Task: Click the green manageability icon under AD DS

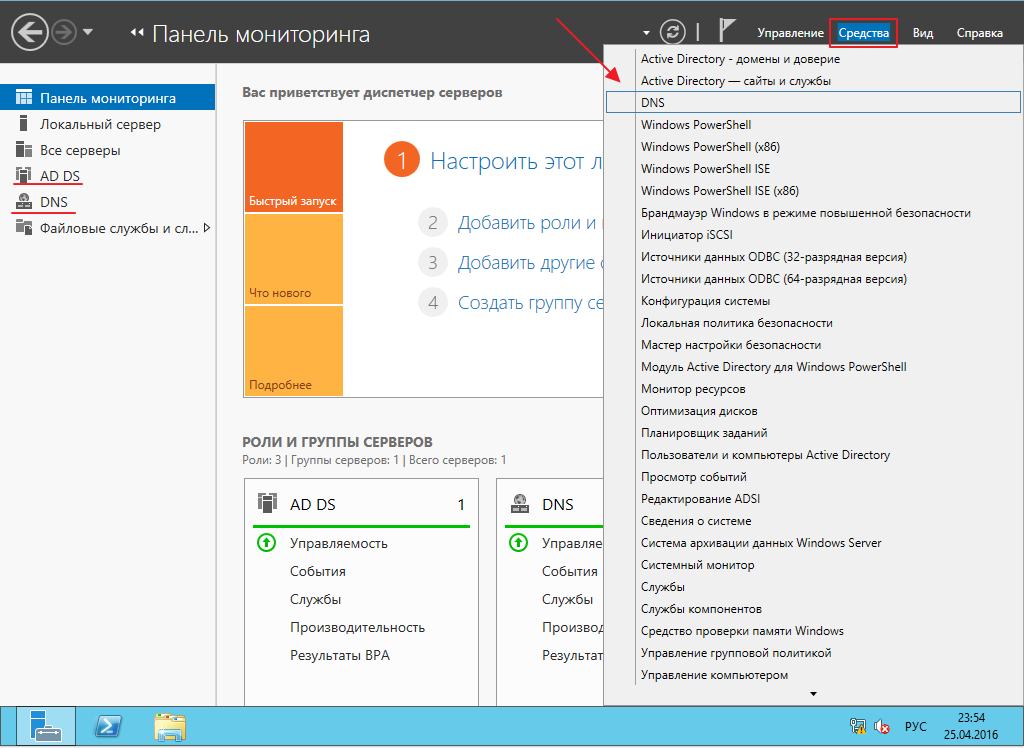Action: (266, 543)
